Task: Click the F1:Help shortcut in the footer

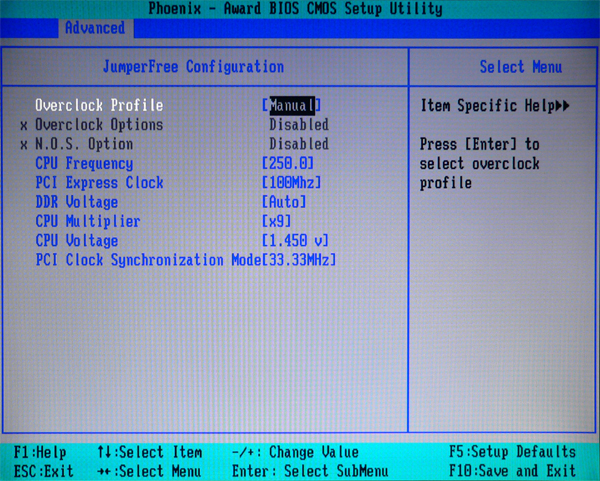Action: tap(39, 452)
